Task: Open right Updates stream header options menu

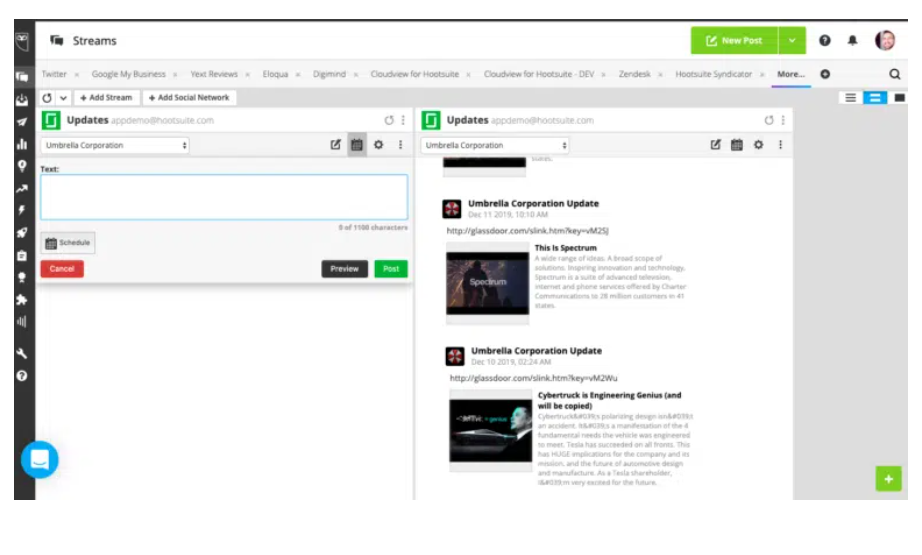Action: pos(783,120)
